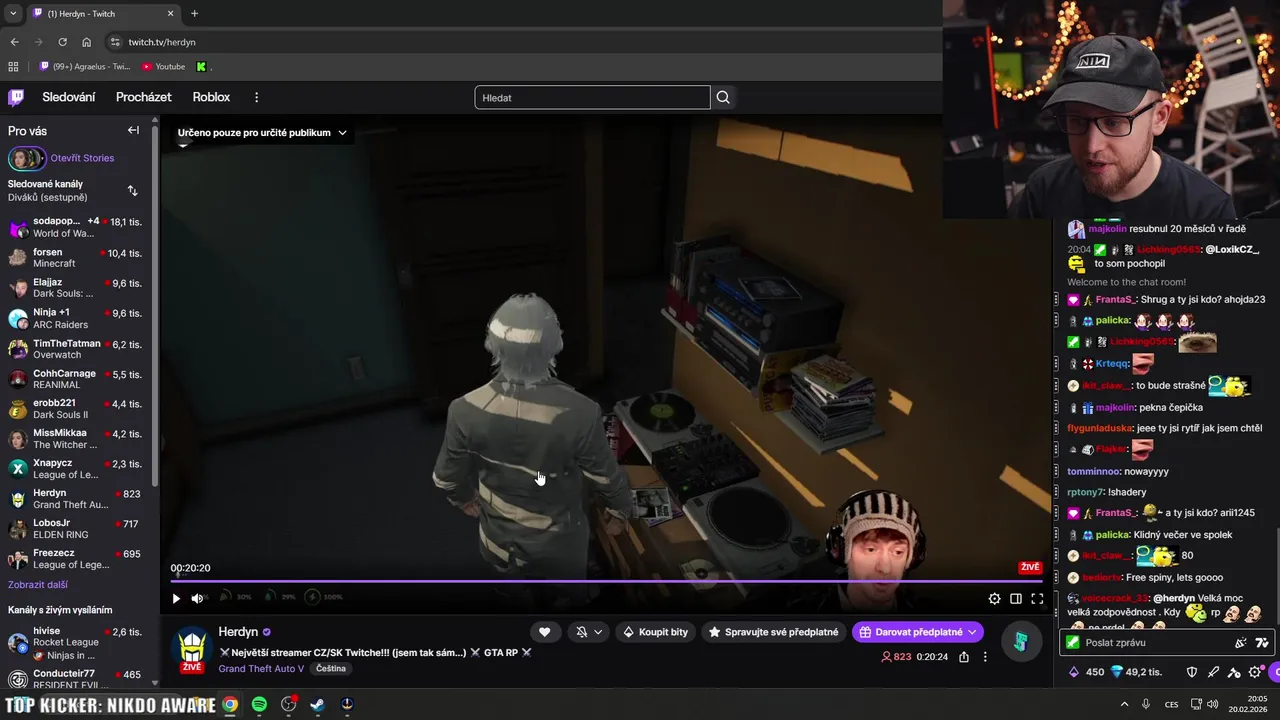Open Otevřít Stories link

pyautogui.click(x=82, y=158)
